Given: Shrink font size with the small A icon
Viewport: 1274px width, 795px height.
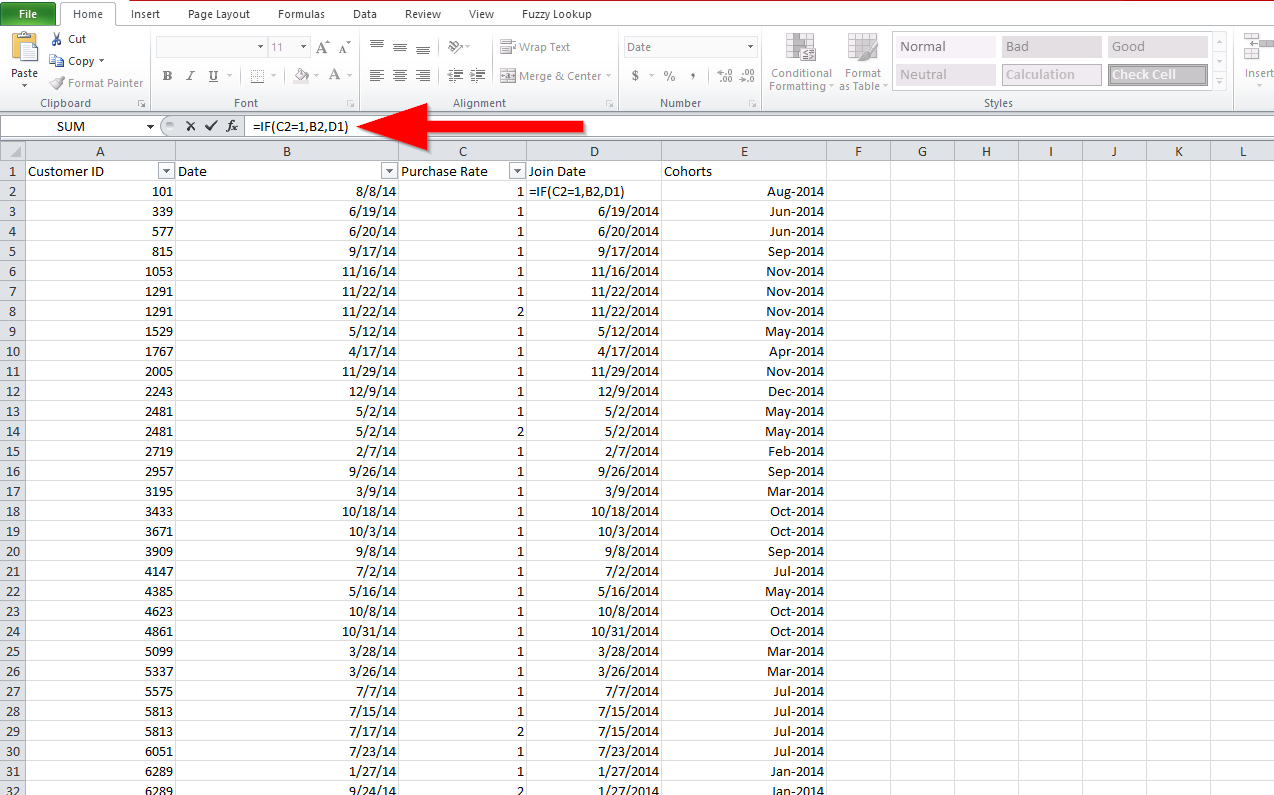Looking at the screenshot, I should click(x=344, y=47).
